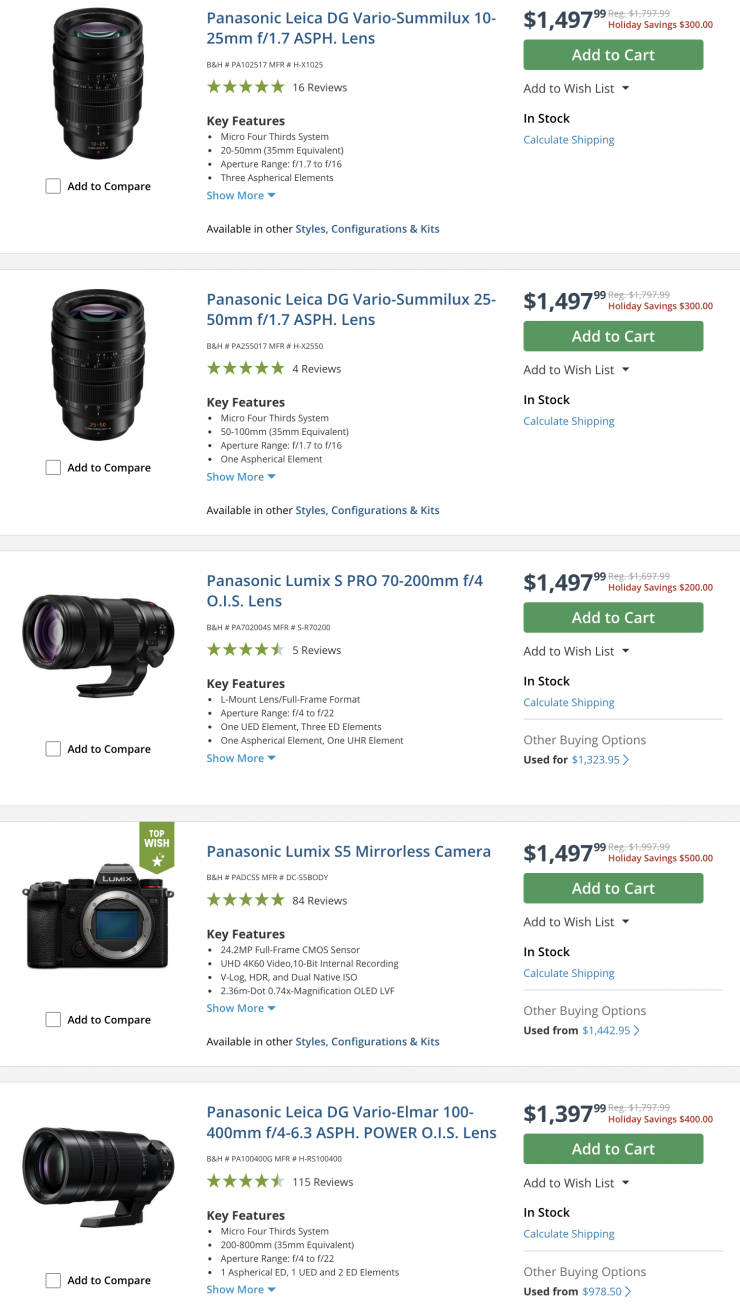The image size is (740, 1308).
Task: Check Add to Compare for 10-25mm lens
Action: [53, 186]
